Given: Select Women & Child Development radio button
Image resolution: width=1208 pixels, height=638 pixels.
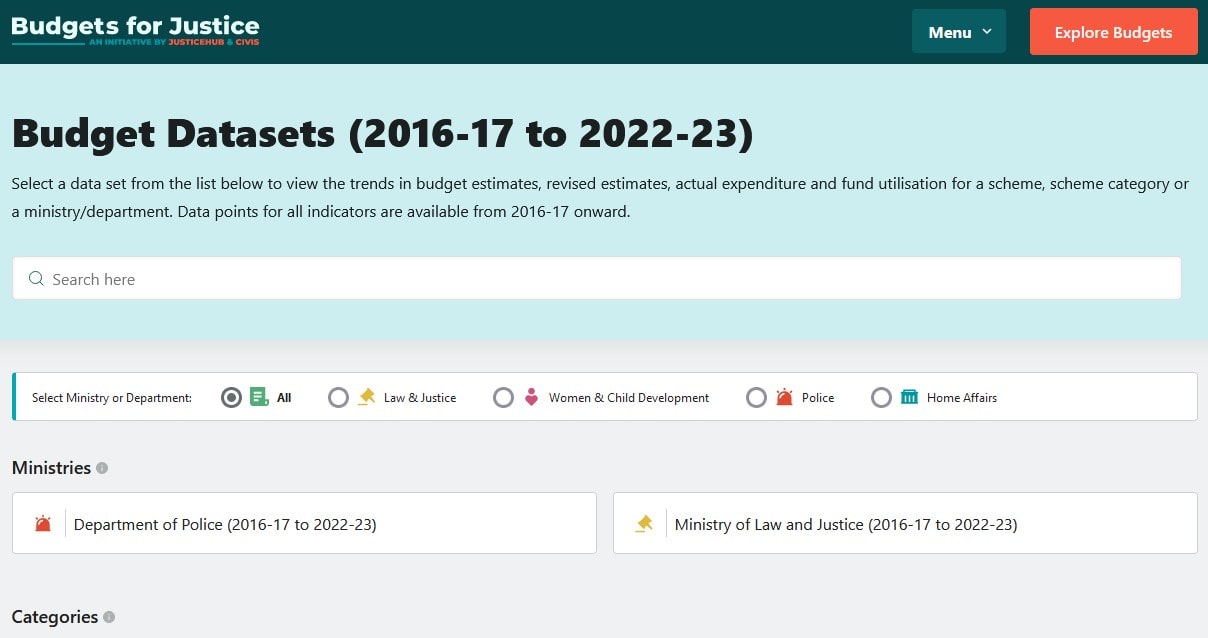Looking at the screenshot, I should click(x=503, y=398).
